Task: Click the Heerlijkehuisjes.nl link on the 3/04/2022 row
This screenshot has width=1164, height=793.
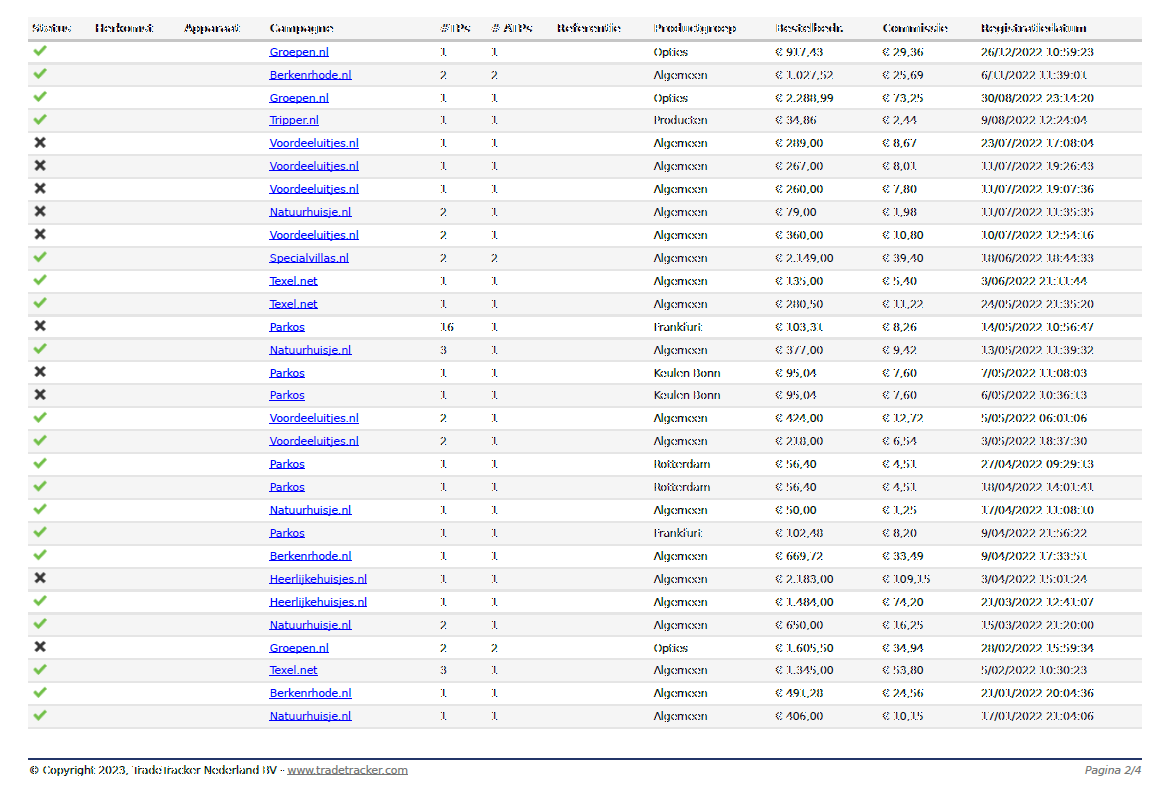Action: click(318, 579)
